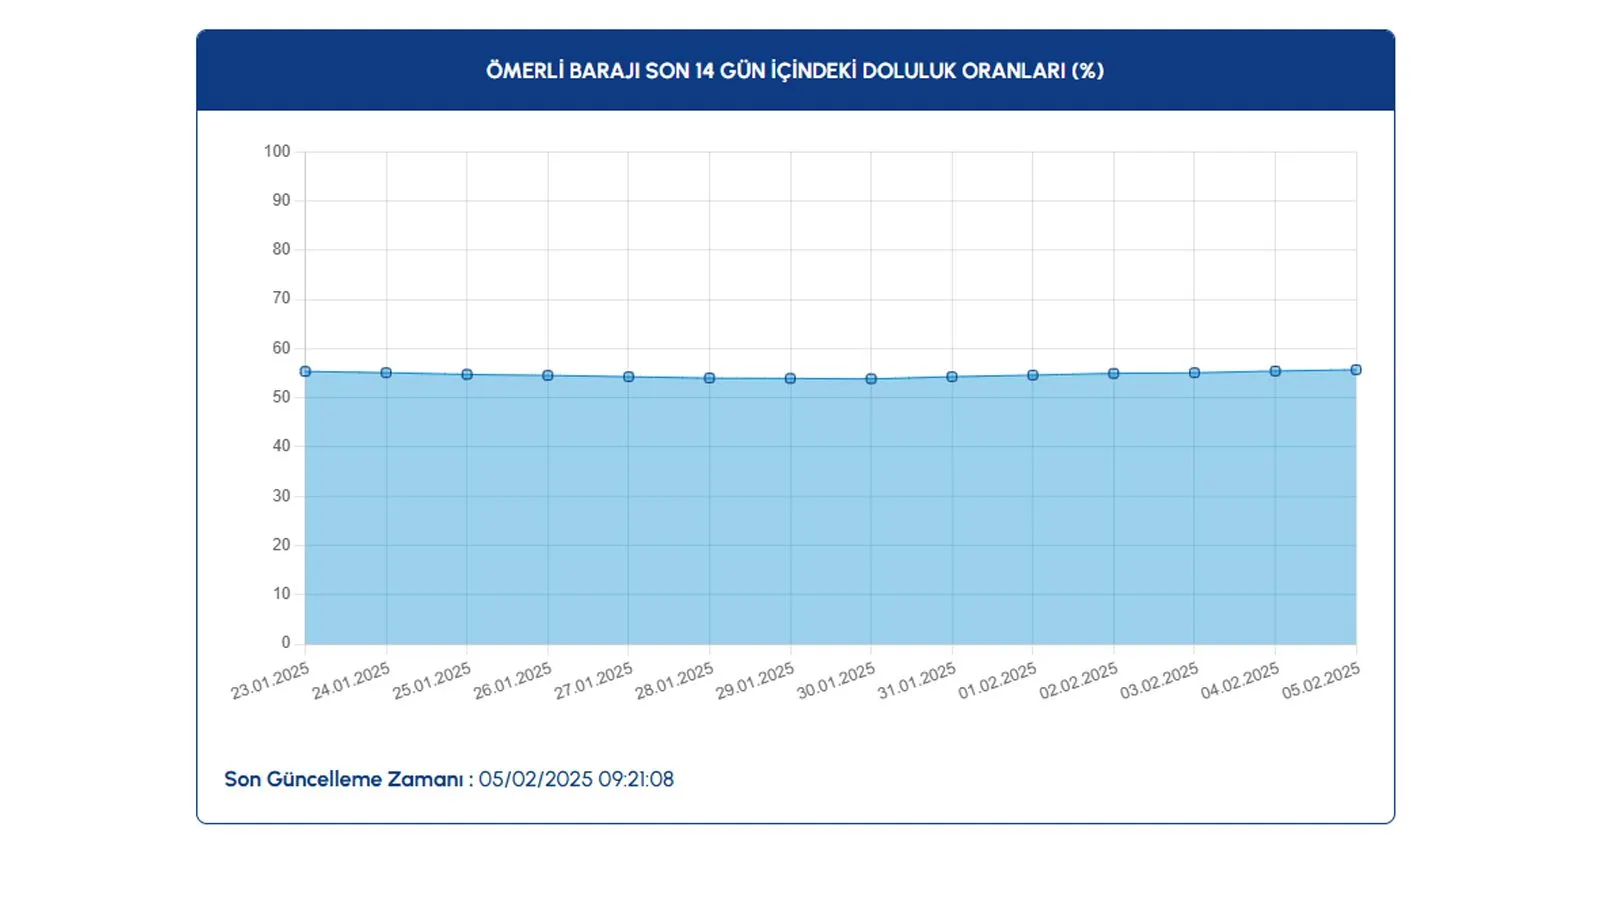Click the lowest point marker at 30.01.2025
Screen dimensions: 1600x900
(x=871, y=379)
